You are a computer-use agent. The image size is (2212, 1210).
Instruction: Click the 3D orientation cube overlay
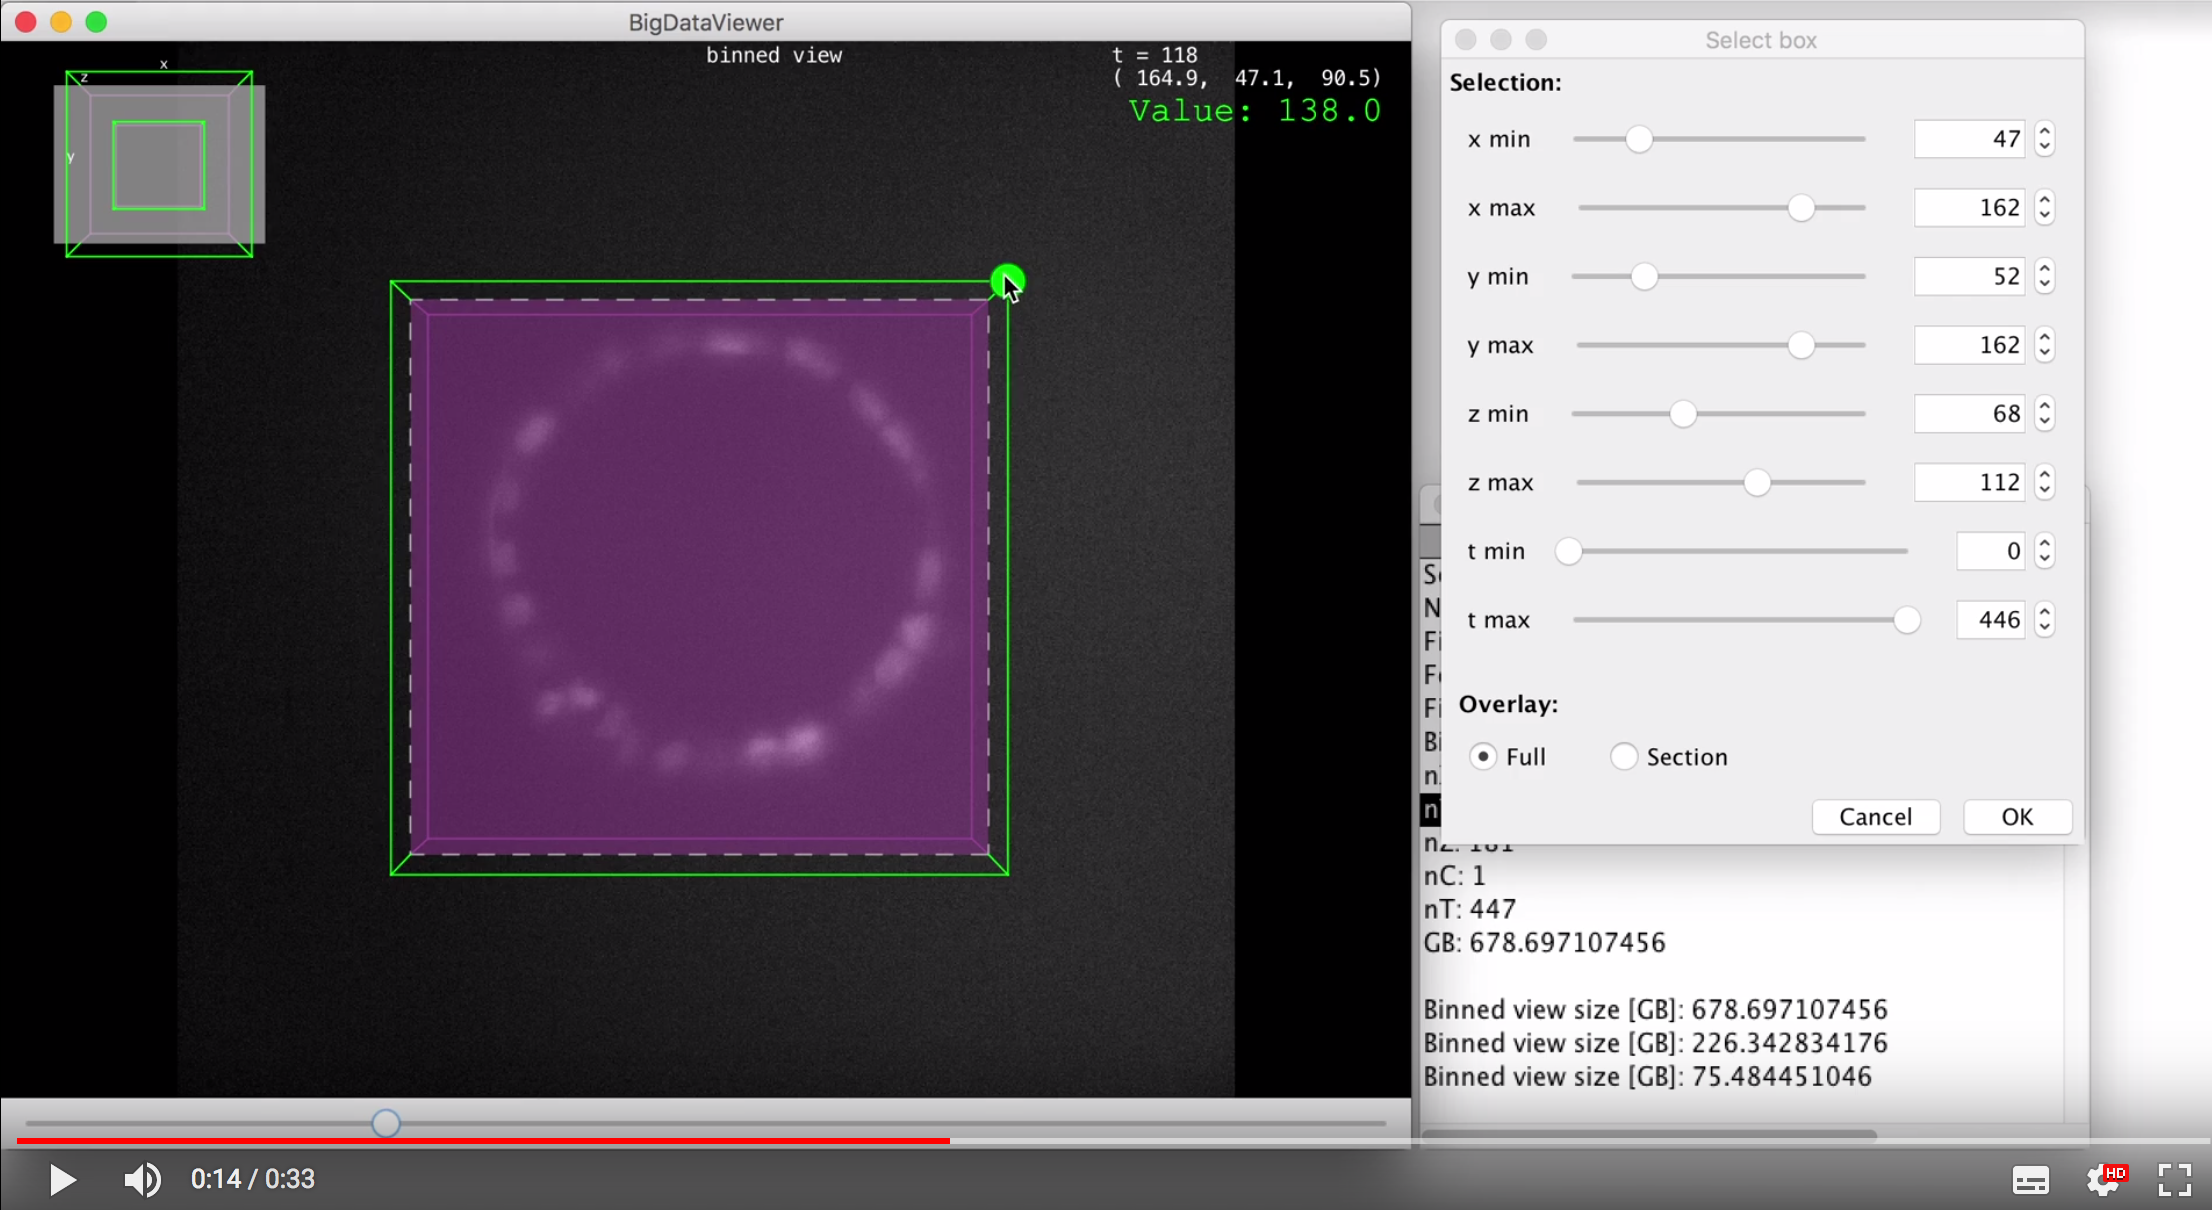click(x=158, y=163)
